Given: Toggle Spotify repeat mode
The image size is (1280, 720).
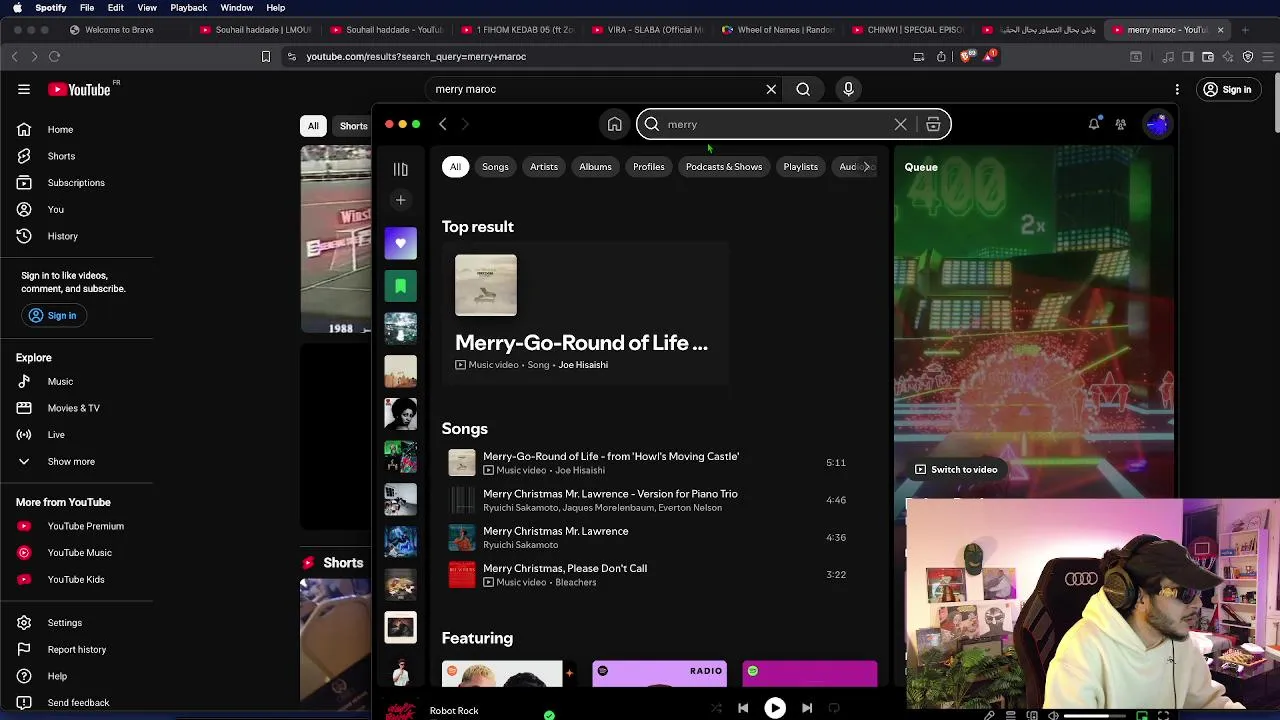Looking at the screenshot, I should [834, 708].
